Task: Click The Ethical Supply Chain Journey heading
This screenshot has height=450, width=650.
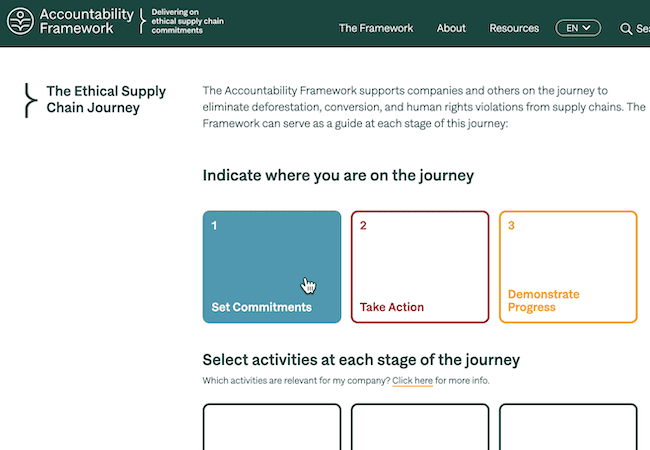Action: pyautogui.click(x=106, y=99)
